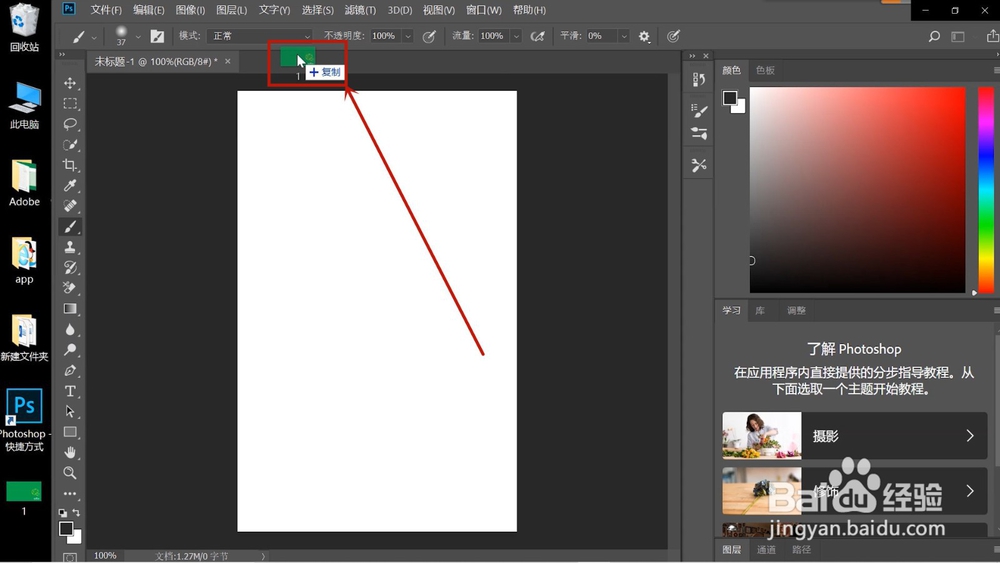Select the Gradient tool

(x=70, y=309)
